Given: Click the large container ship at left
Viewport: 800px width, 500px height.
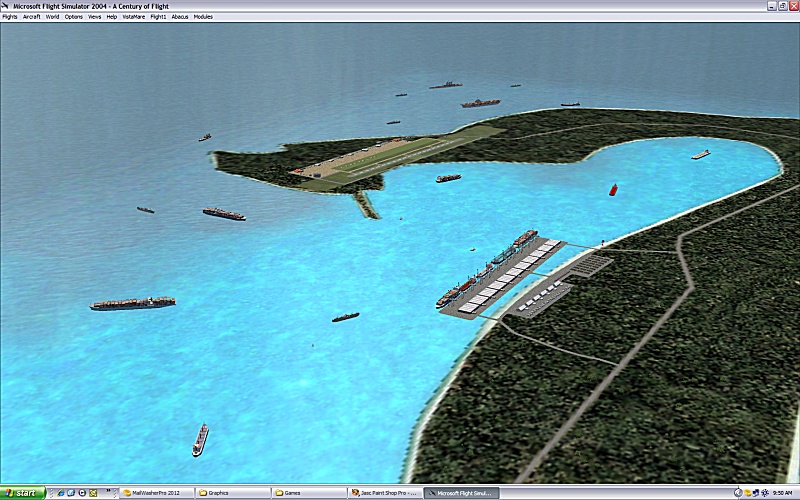Looking at the screenshot, I should 133,303.
